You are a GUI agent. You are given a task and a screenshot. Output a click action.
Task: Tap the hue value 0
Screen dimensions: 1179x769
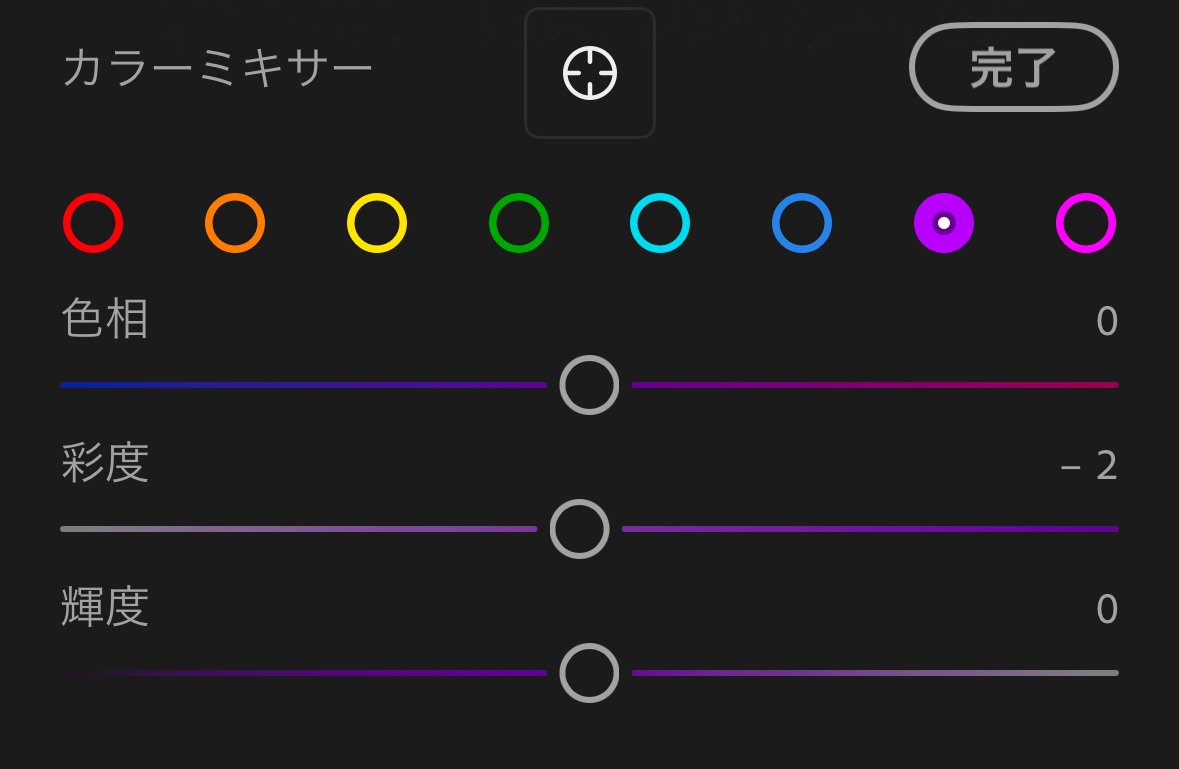click(1106, 322)
